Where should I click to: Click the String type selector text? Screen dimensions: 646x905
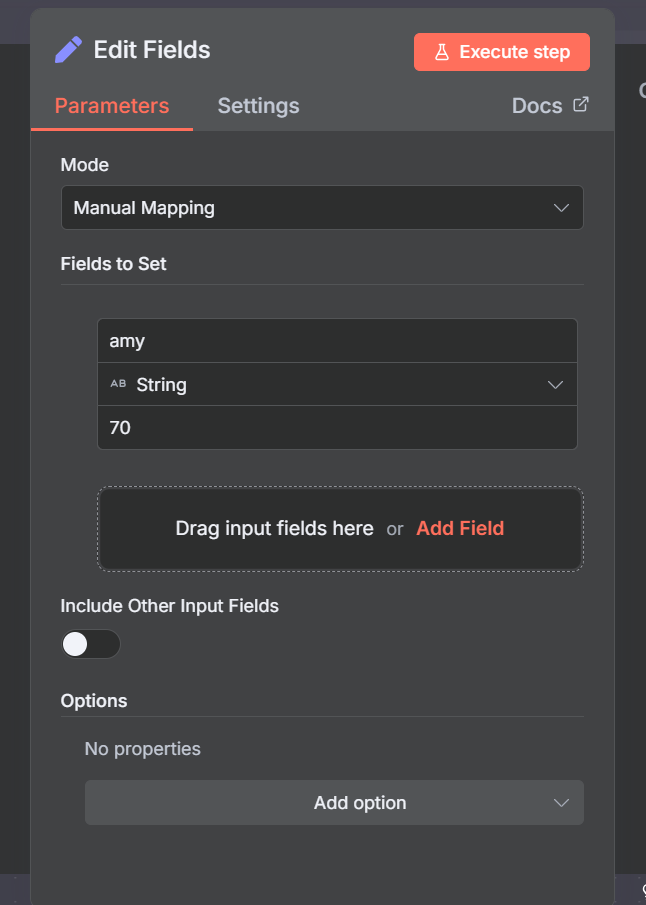(162, 385)
